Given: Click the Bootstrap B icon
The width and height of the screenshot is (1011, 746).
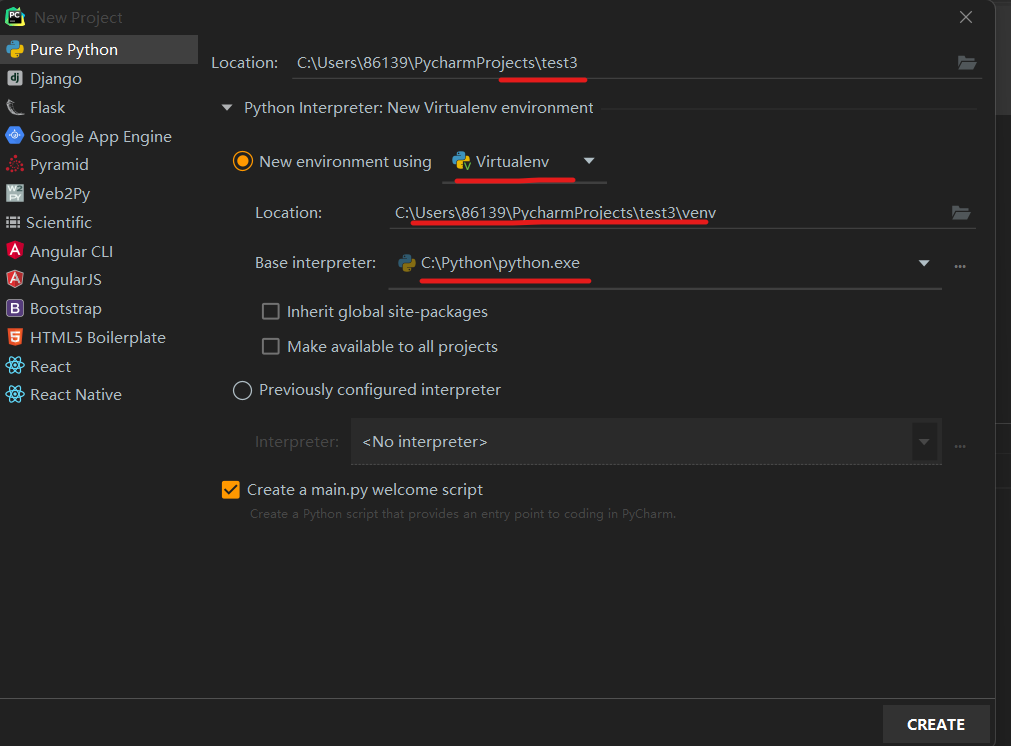Looking at the screenshot, I should [15, 308].
